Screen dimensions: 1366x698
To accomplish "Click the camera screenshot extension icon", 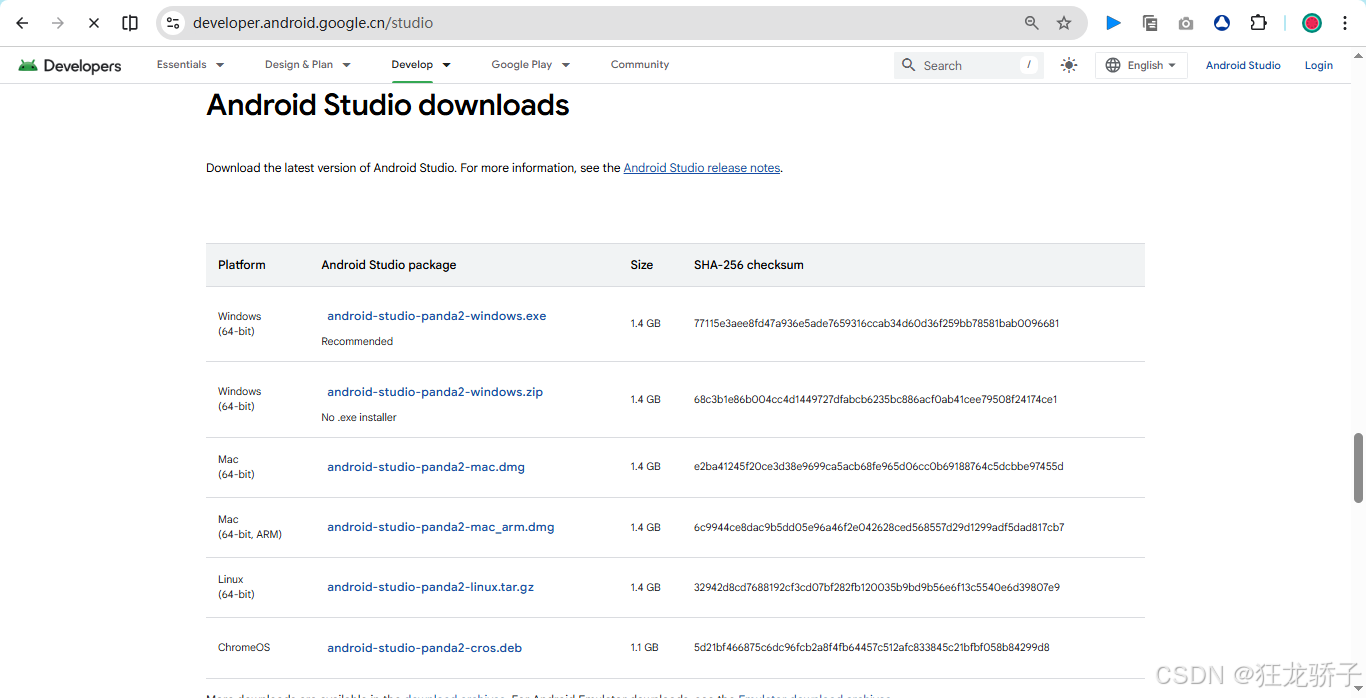I will click(1186, 23).
